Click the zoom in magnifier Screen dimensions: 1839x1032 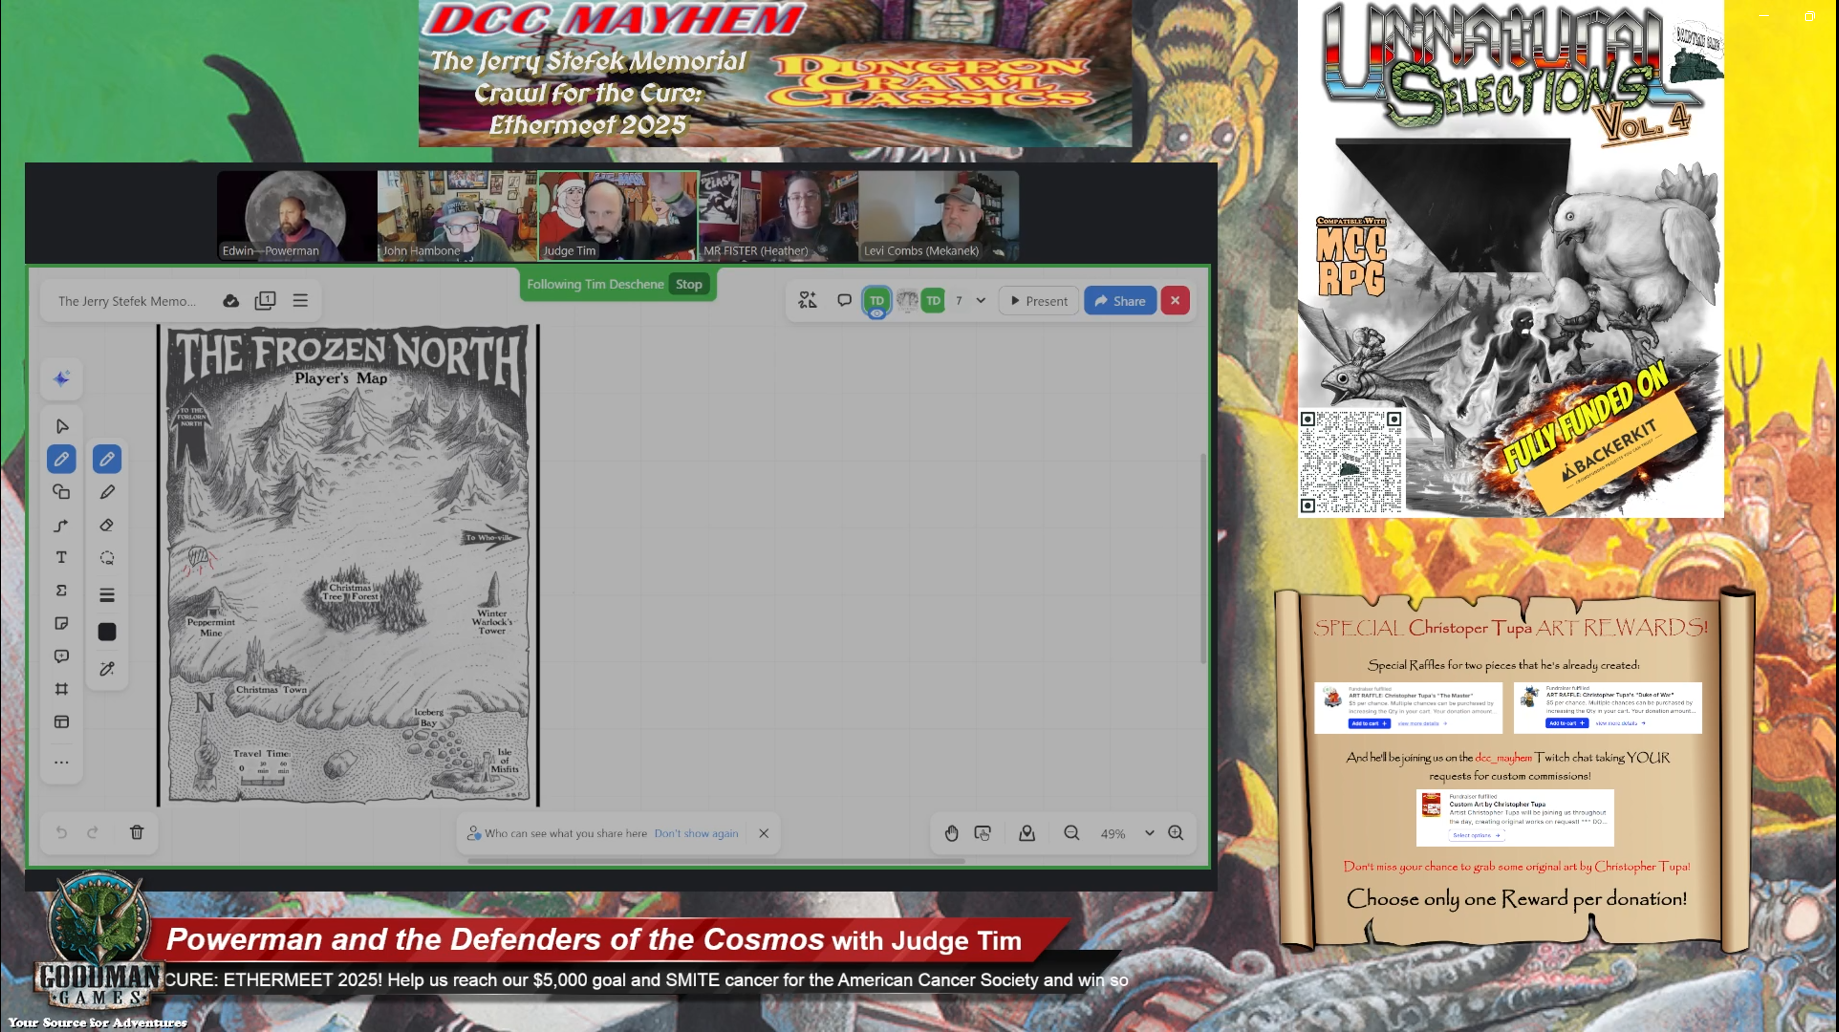[1176, 832]
